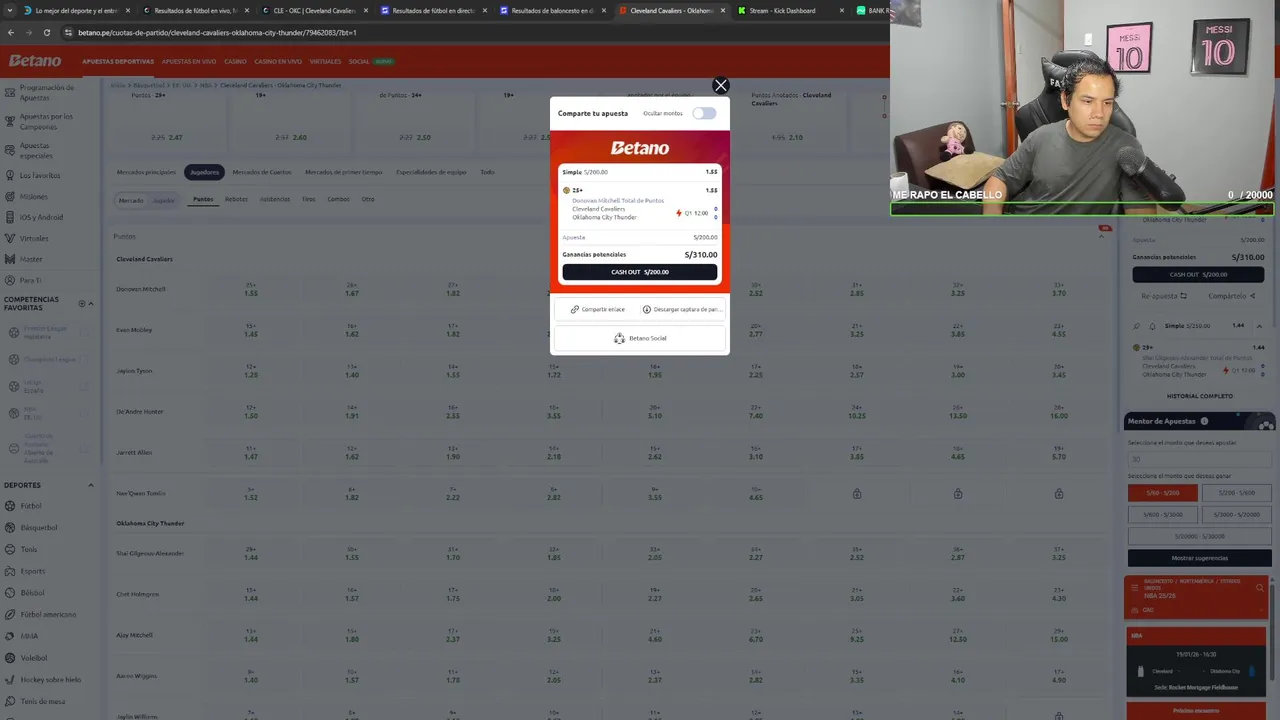Select the Rebotes stat filter
The image size is (1280, 720).
[x=236, y=199]
